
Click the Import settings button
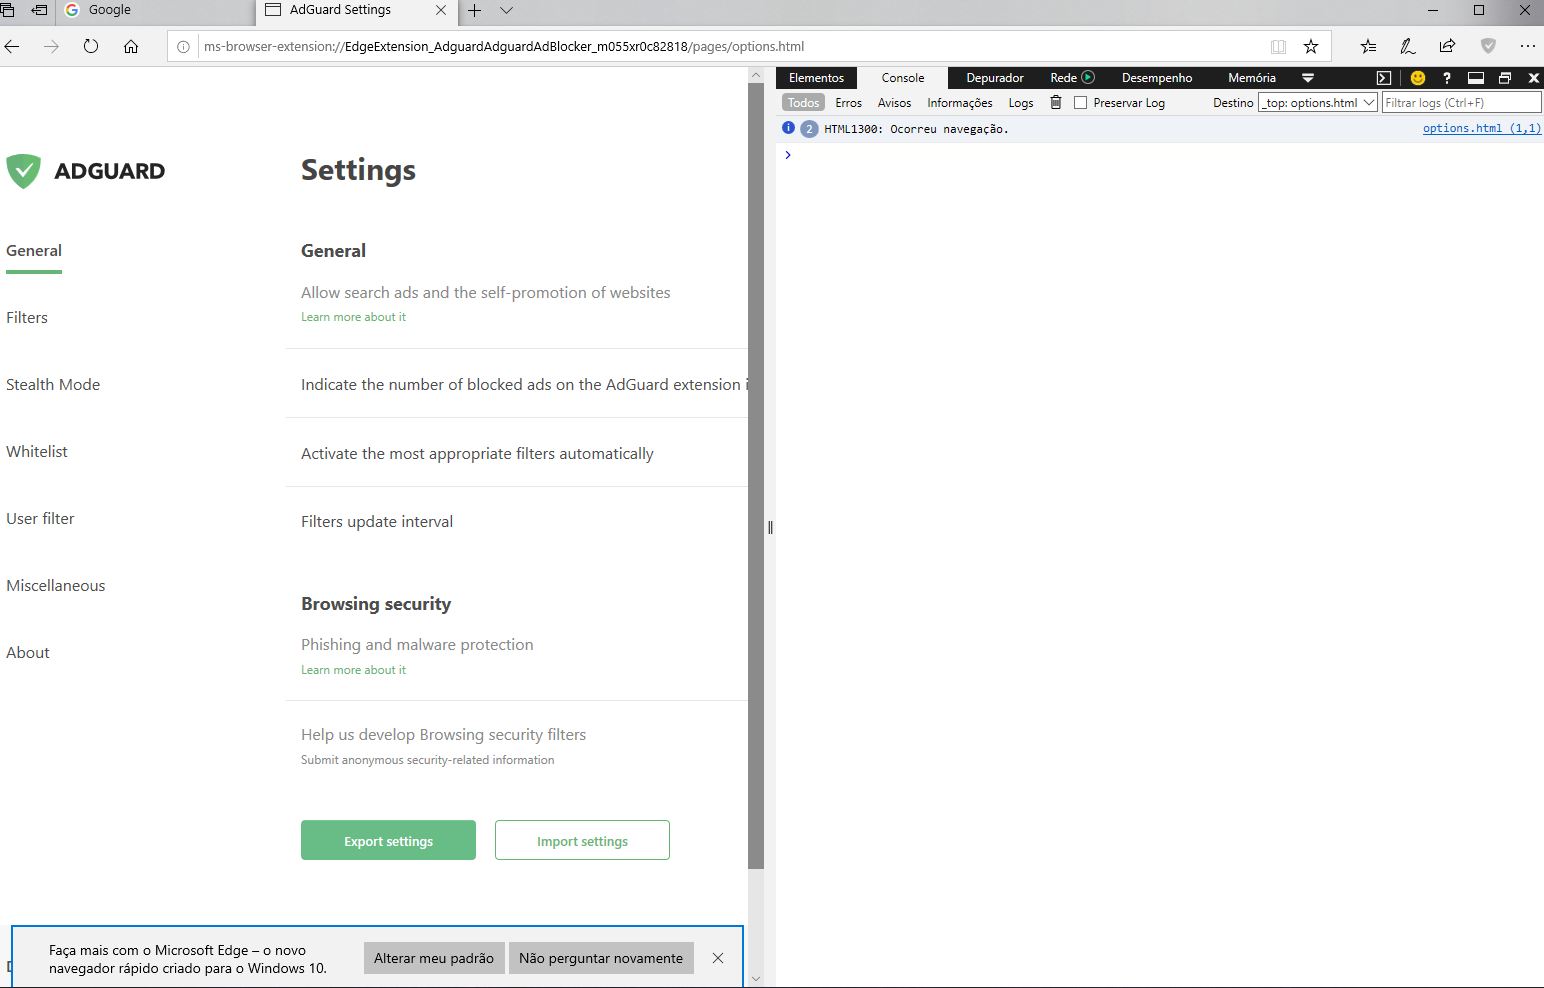coord(582,840)
